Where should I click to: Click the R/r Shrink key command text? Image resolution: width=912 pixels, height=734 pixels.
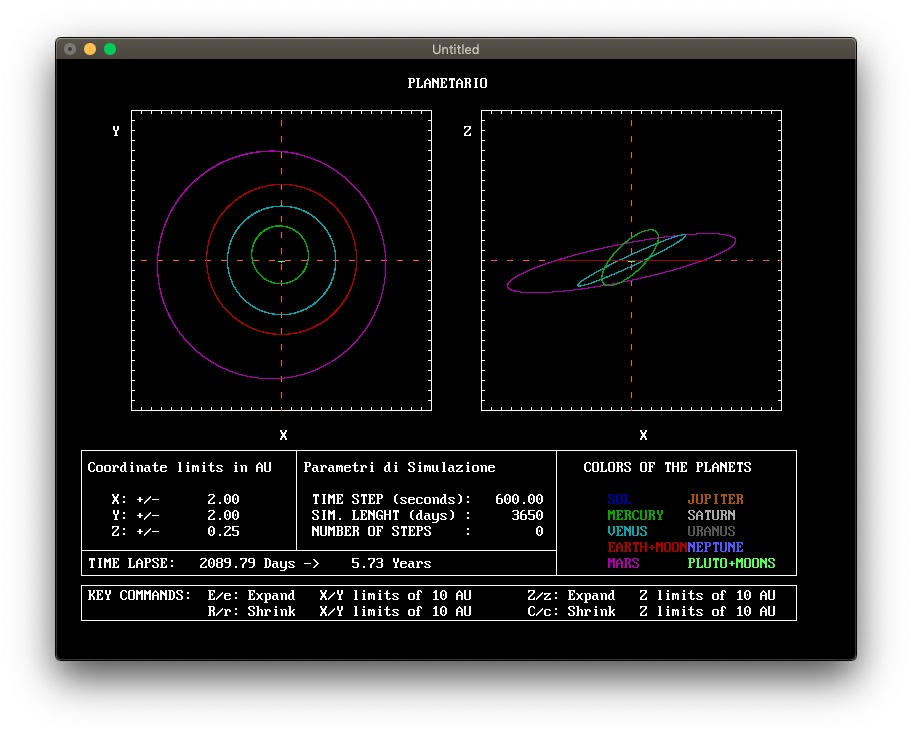[251, 611]
